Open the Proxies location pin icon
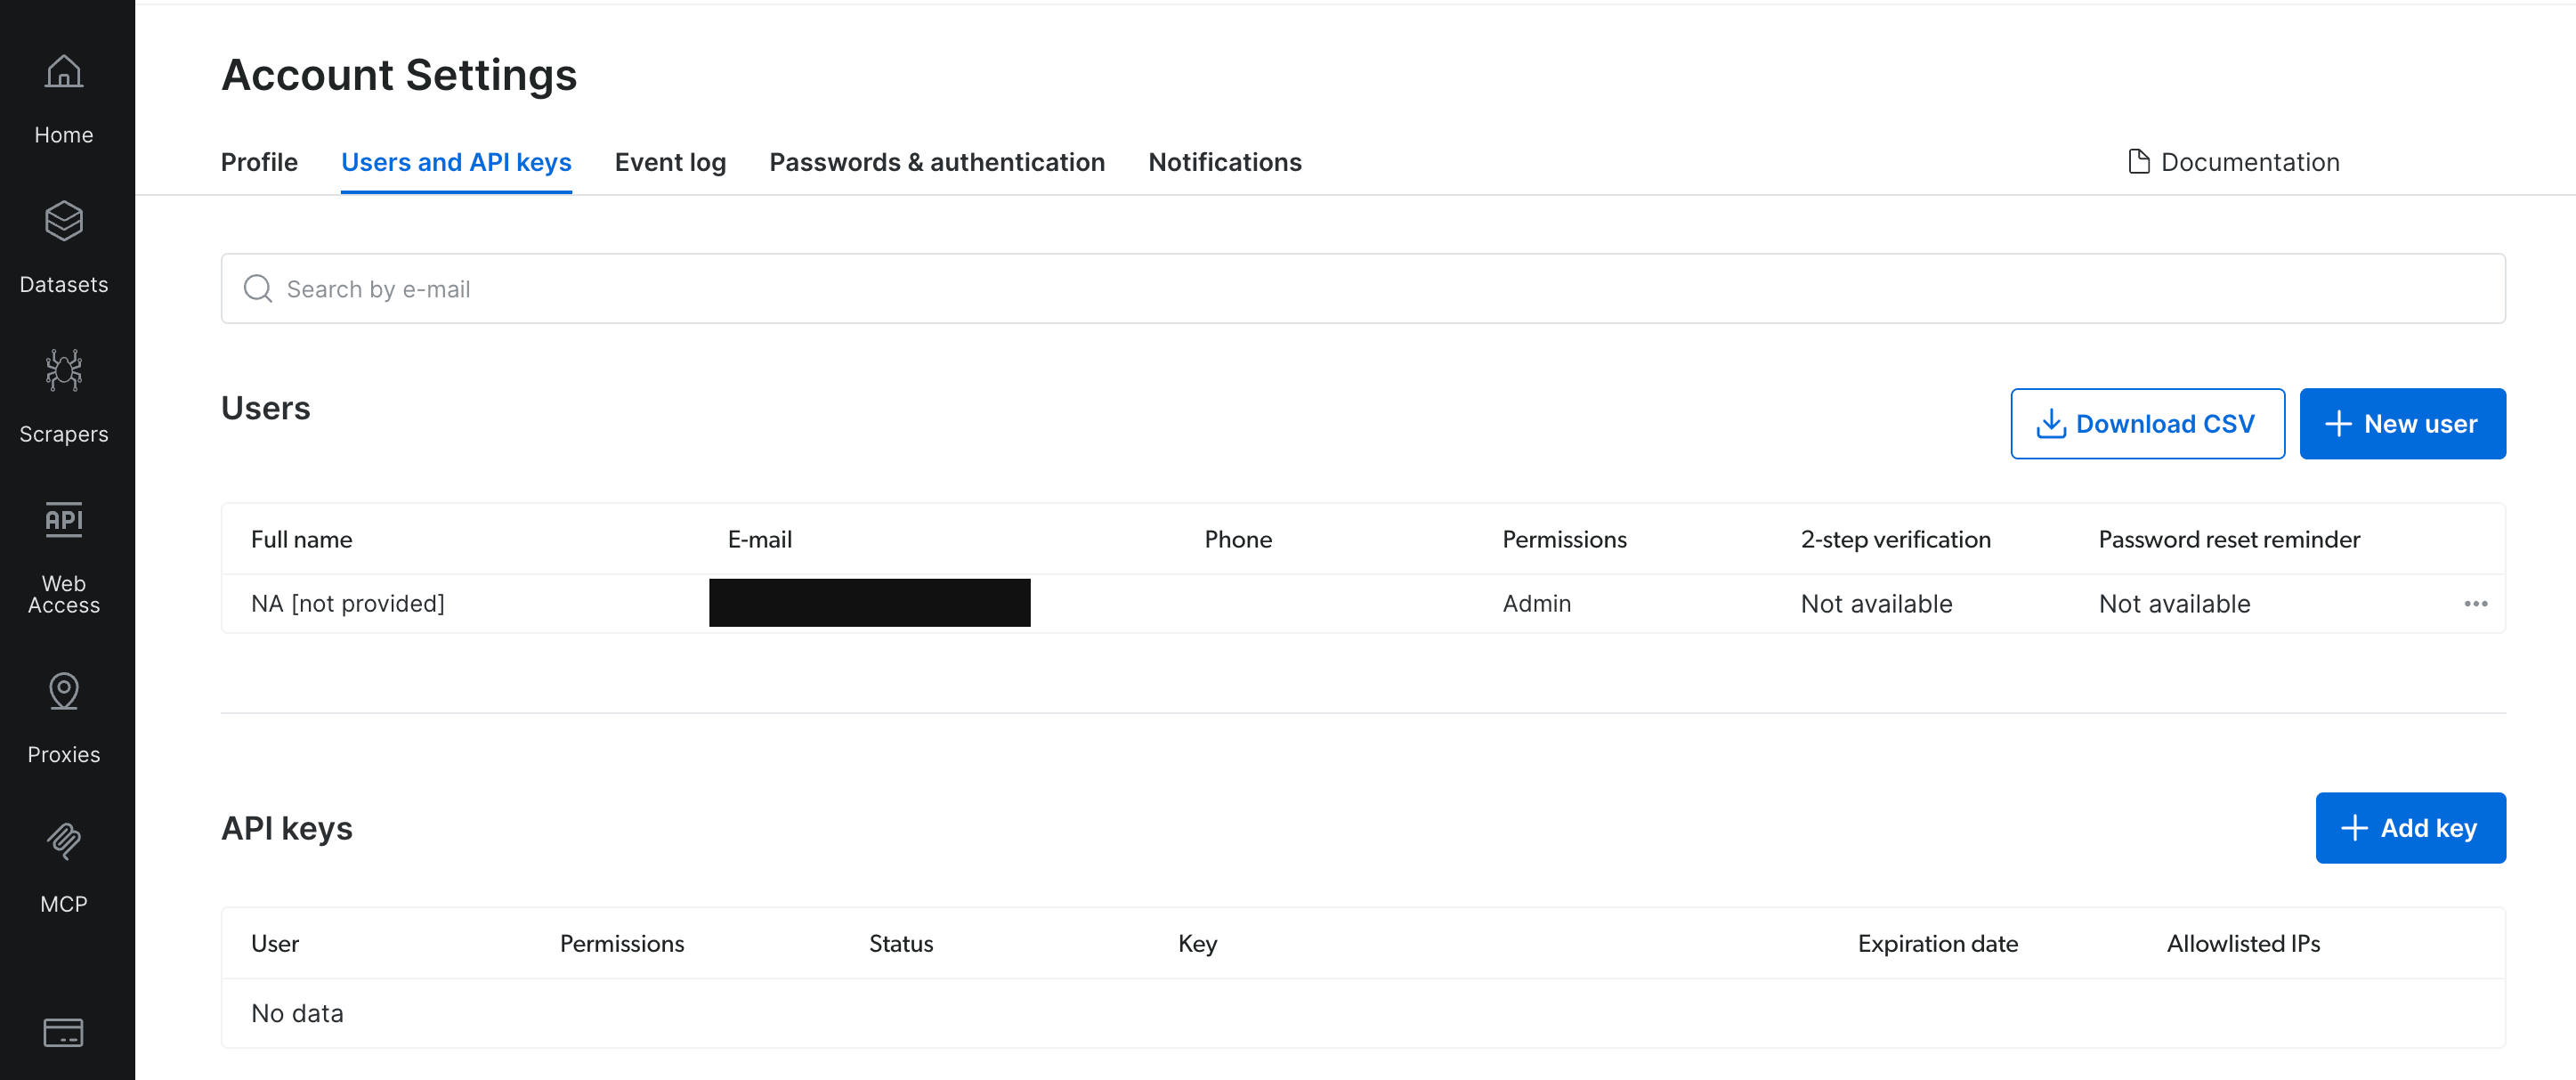Image resolution: width=2576 pixels, height=1080 pixels. (63, 691)
